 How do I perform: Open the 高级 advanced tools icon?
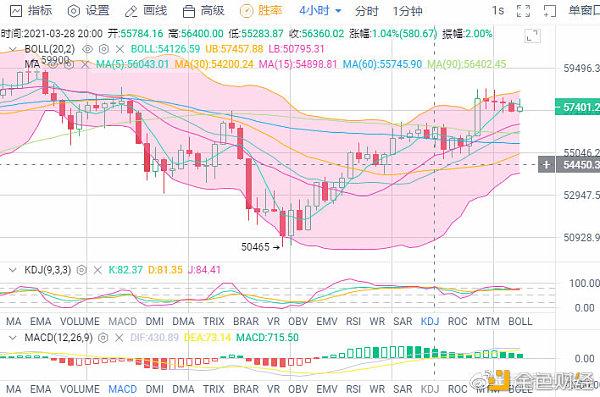[x=189, y=11]
